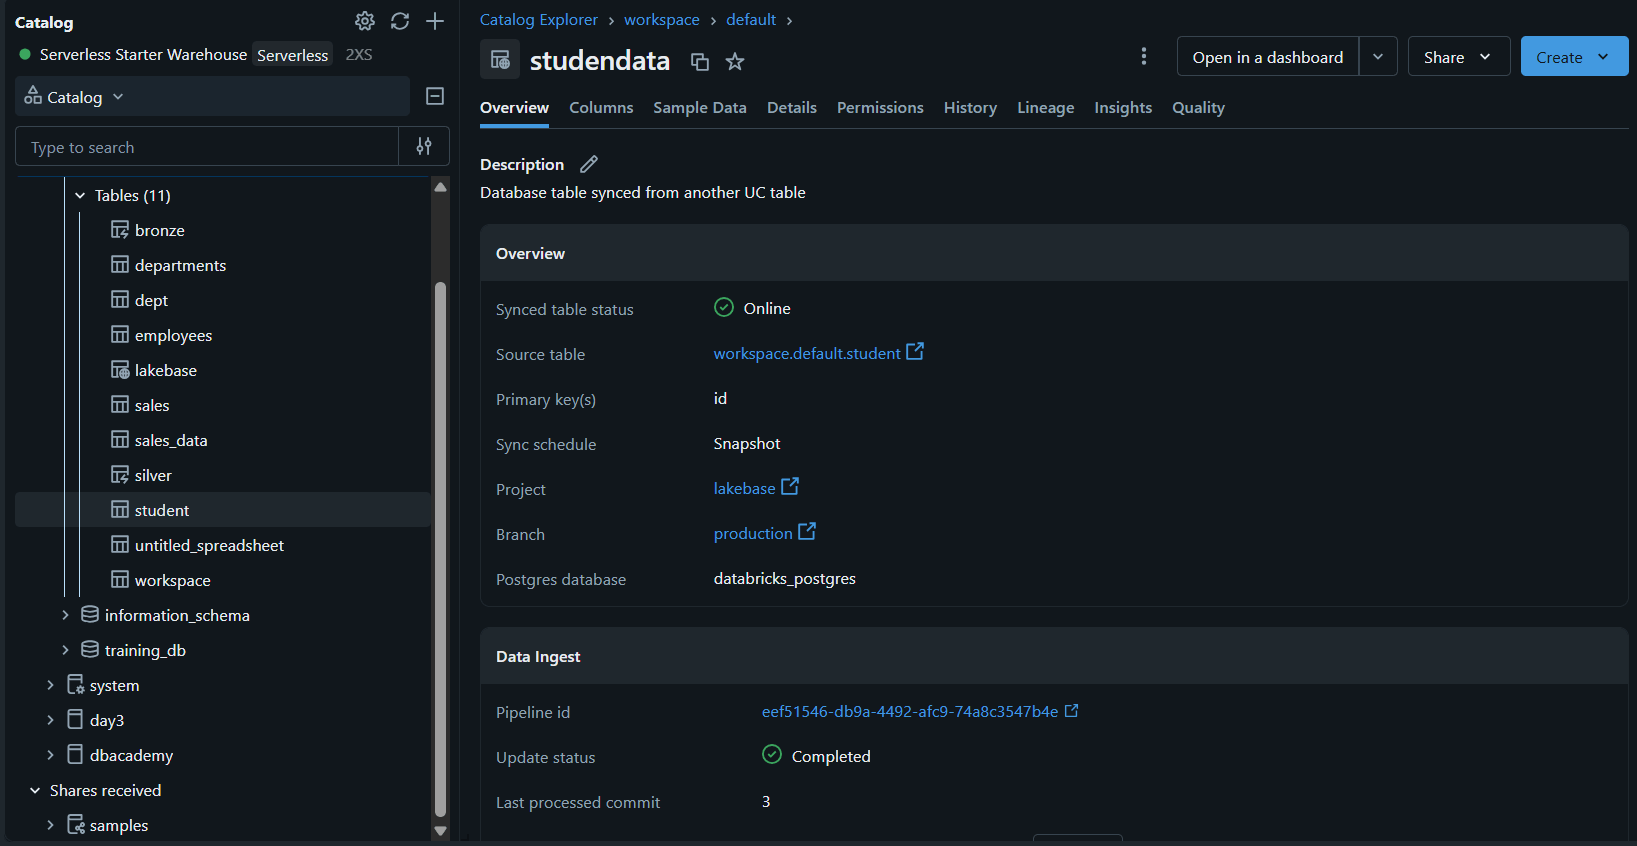Screen dimensions: 1637x846
Task: Open lakebase project link
Action: click(x=744, y=488)
